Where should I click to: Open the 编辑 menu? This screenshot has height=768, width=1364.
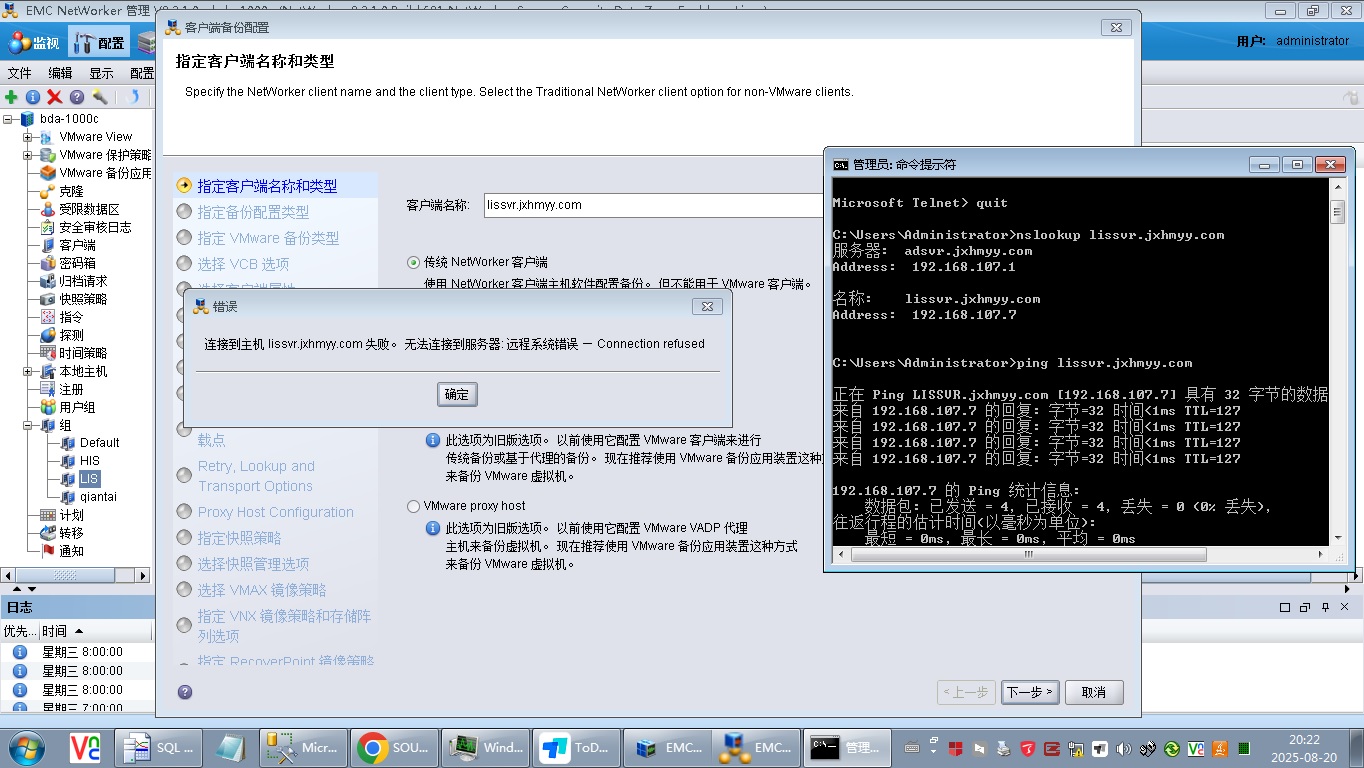[60, 73]
